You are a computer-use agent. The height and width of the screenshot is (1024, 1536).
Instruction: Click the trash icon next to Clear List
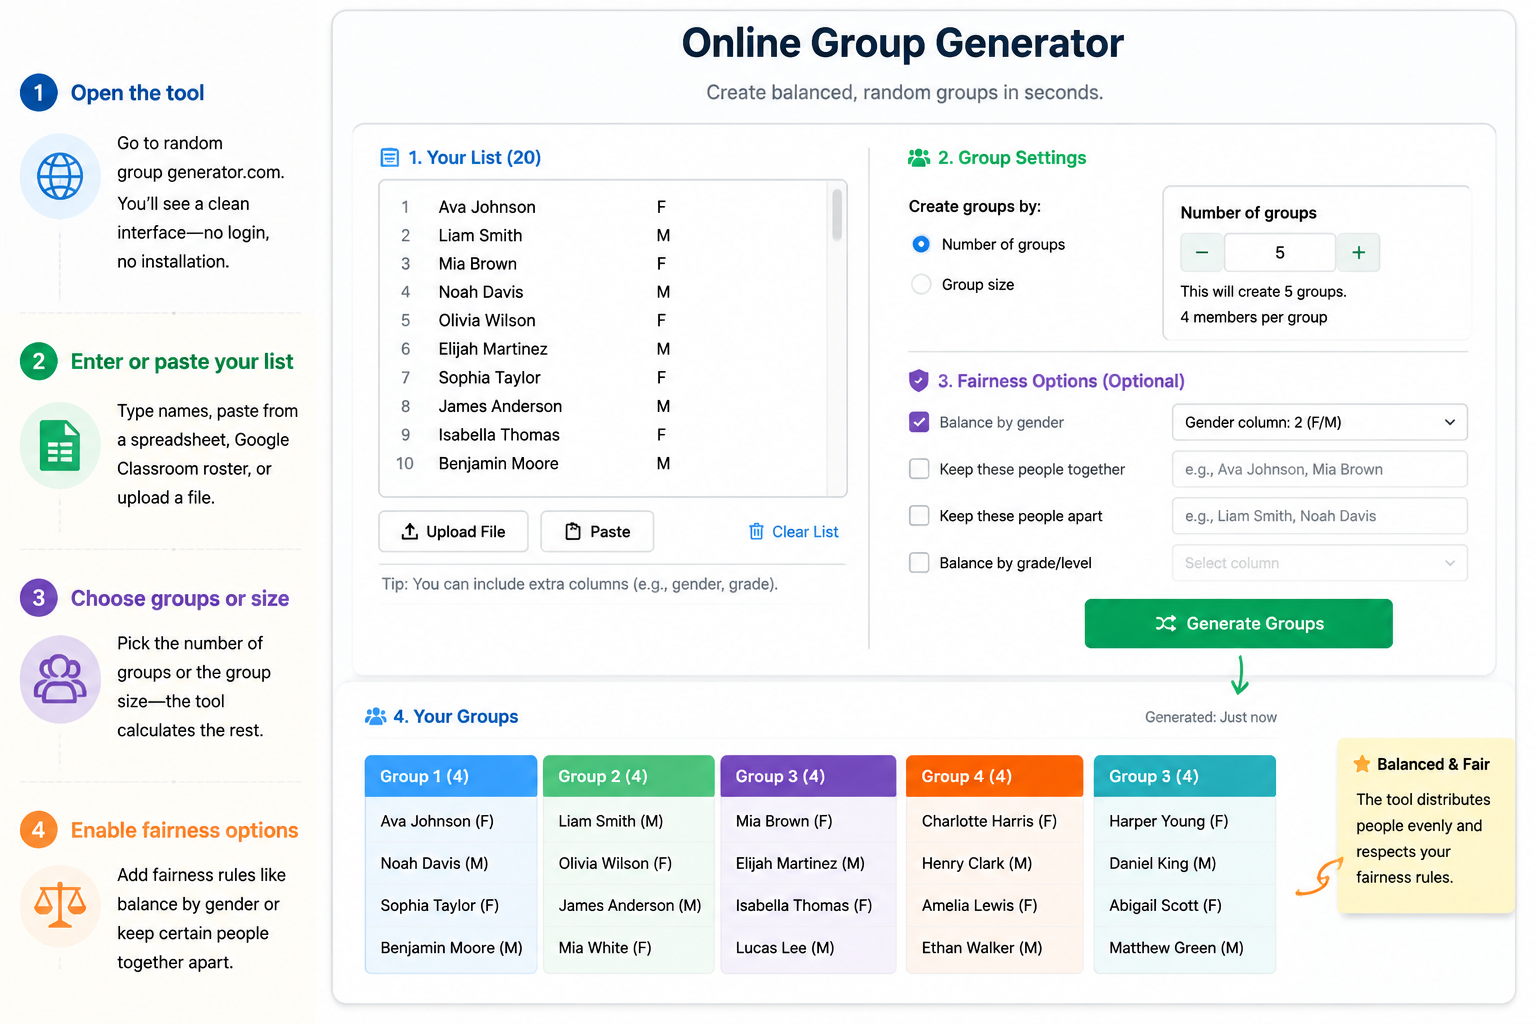(x=757, y=531)
